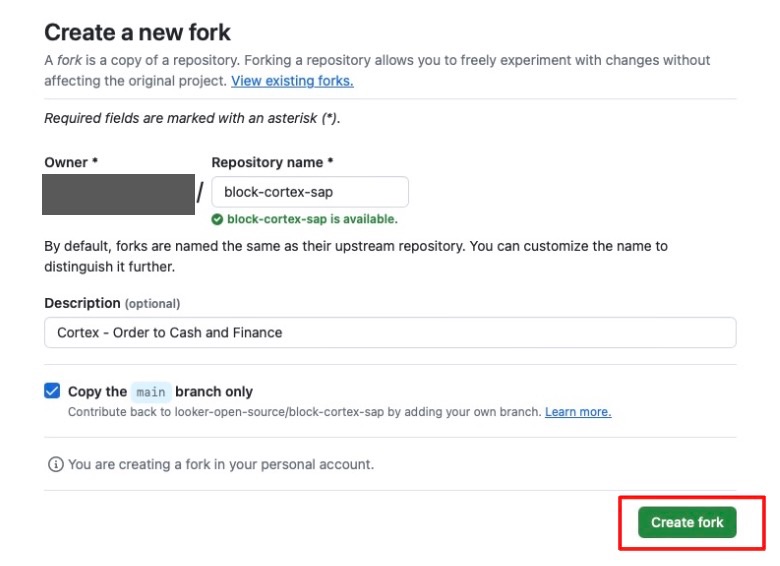Click the green availability checkmark icon
Image resolution: width=780 pixels, height=566 pixels.
point(217,219)
